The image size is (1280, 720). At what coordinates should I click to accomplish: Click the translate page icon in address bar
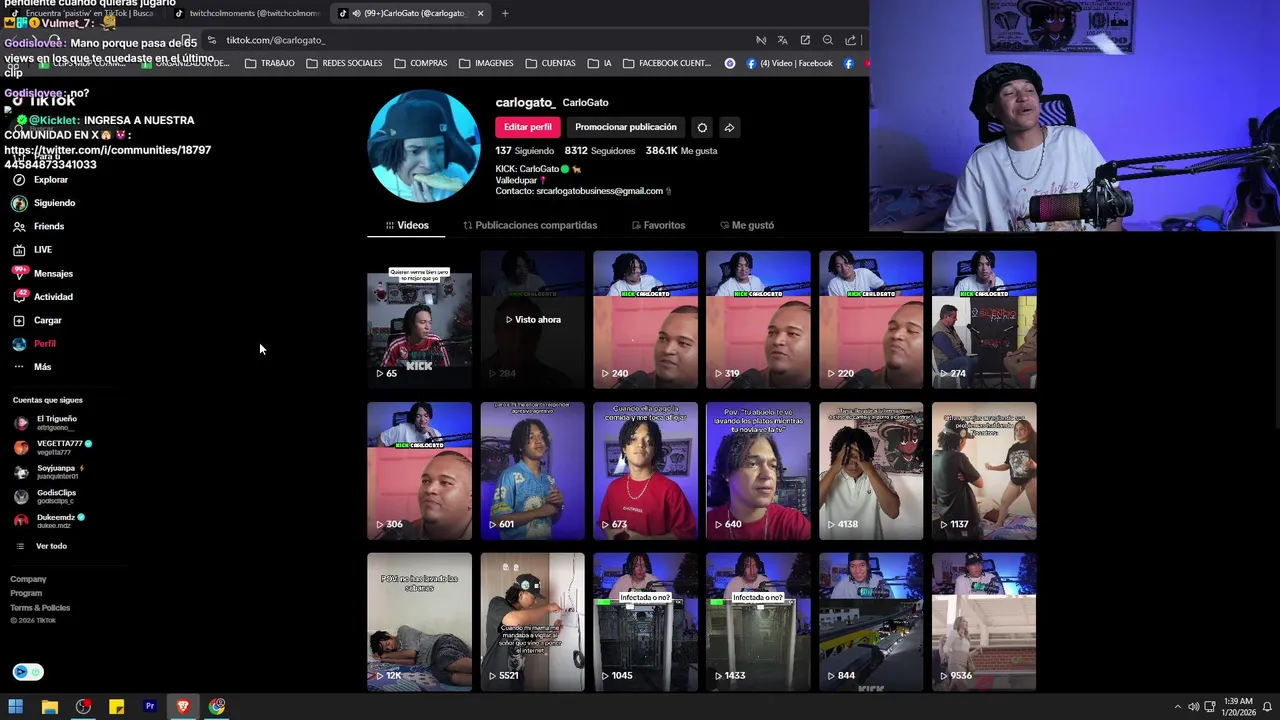point(783,40)
